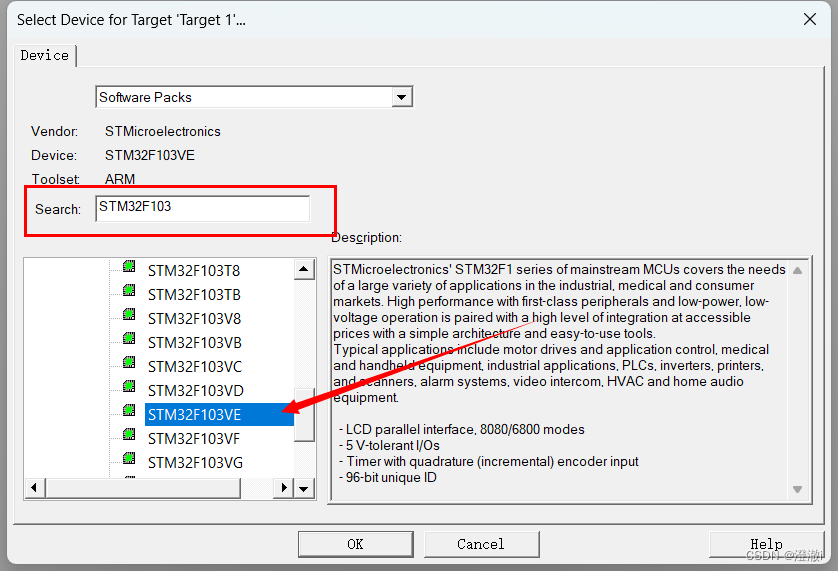Click the device list scroll up arrow
Screen dimensions: 838x571
pyautogui.click(x=304, y=269)
